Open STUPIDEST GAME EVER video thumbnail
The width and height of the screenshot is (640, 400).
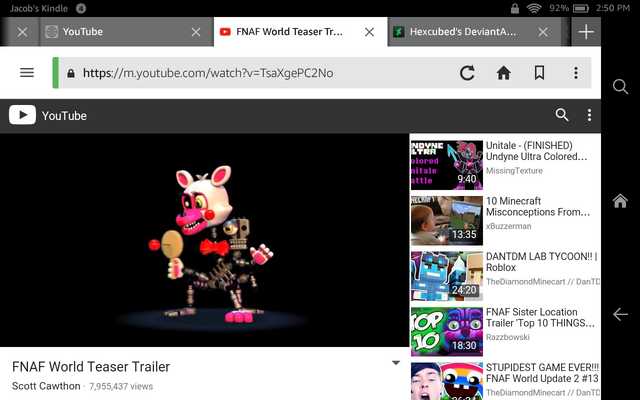tap(447, 381)
